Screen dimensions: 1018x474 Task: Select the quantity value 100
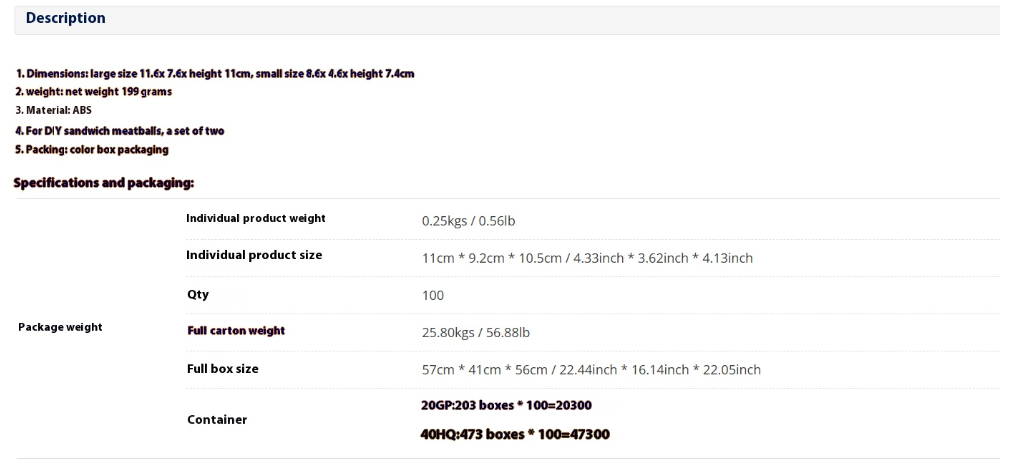(433, 295)
